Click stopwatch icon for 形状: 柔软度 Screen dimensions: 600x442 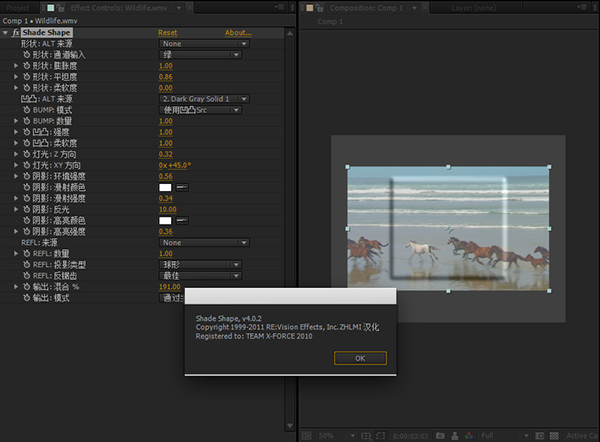tap(26, 88)
